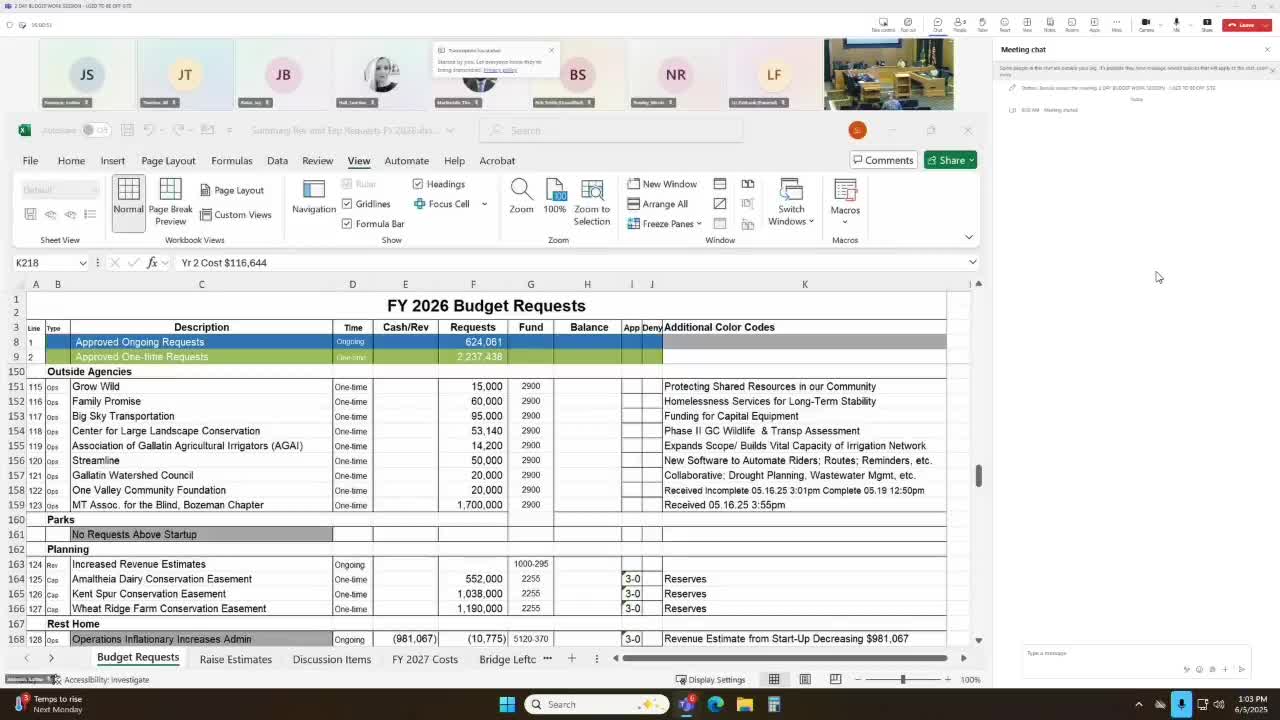Expand the Name Box dropdown arrow
The image size is (1280, 720).
[x=82, y=263]
